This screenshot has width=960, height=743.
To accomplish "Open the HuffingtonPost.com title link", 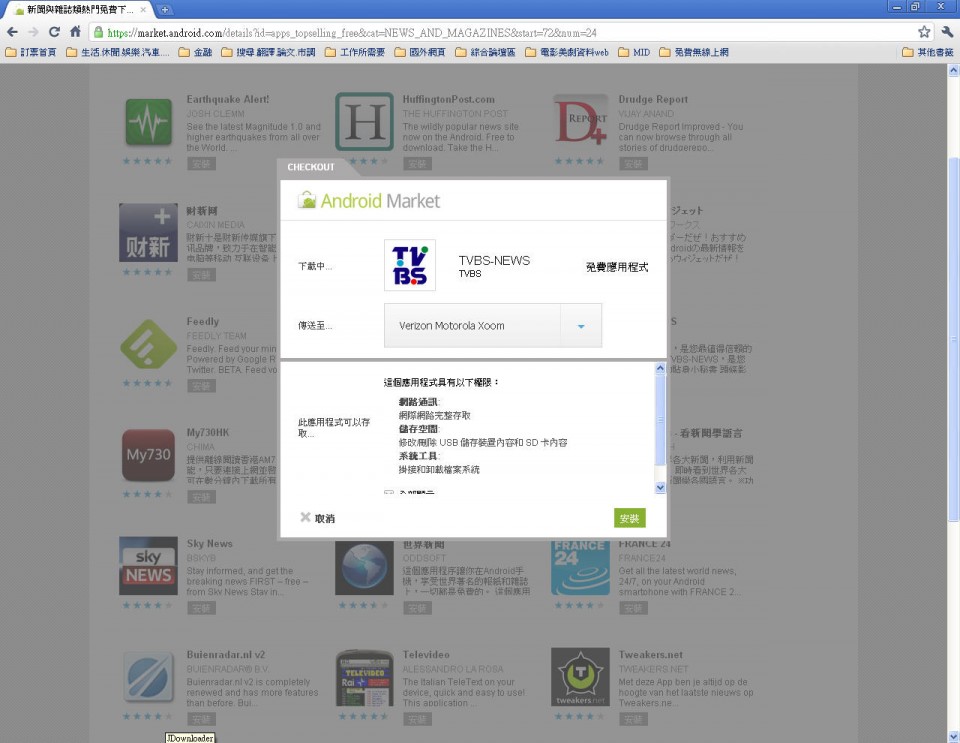I will click(449, 99).
